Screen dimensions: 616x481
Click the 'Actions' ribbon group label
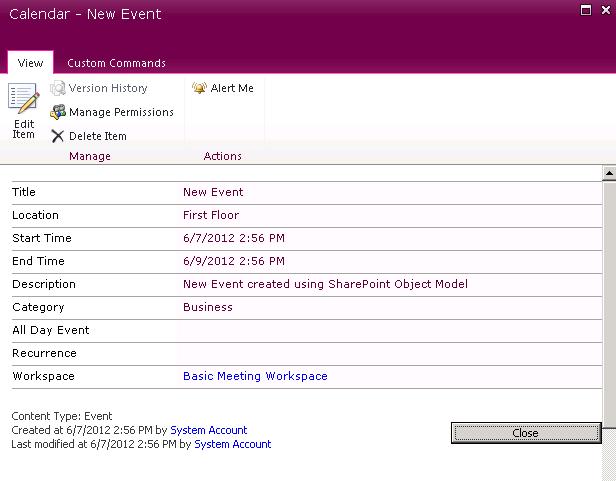point(222,156)
